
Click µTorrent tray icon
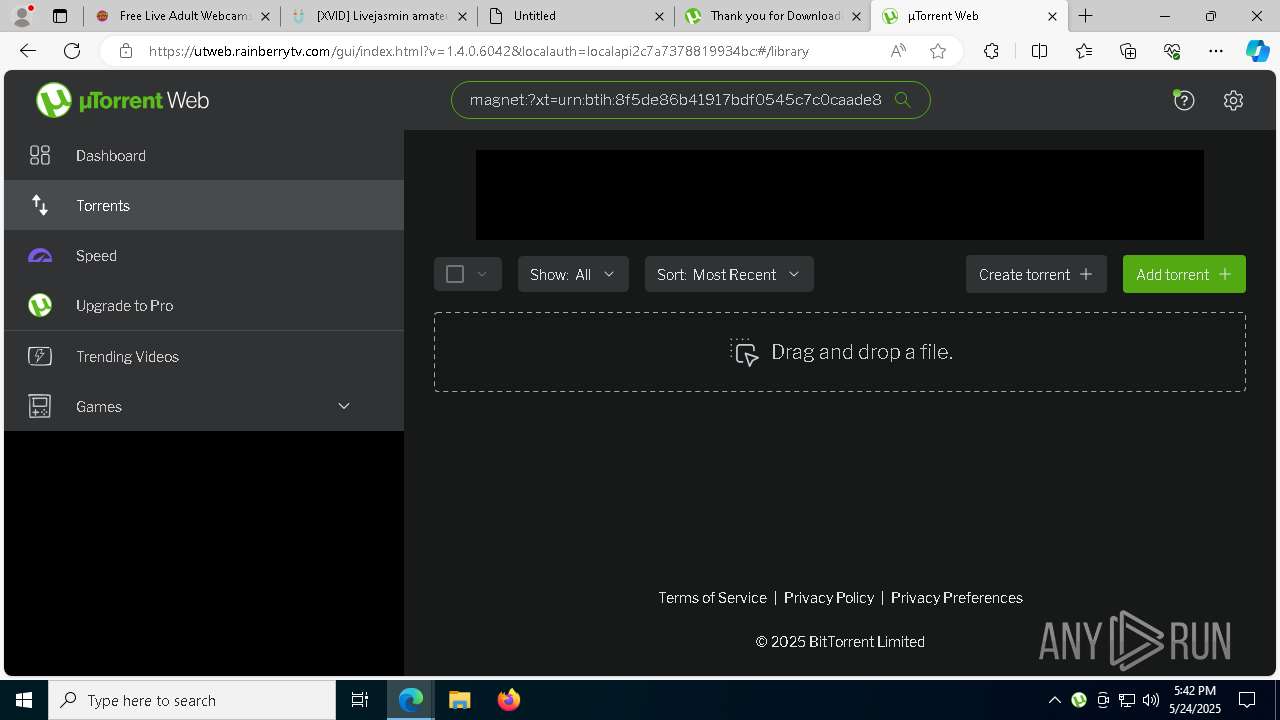pos(1079,700)
